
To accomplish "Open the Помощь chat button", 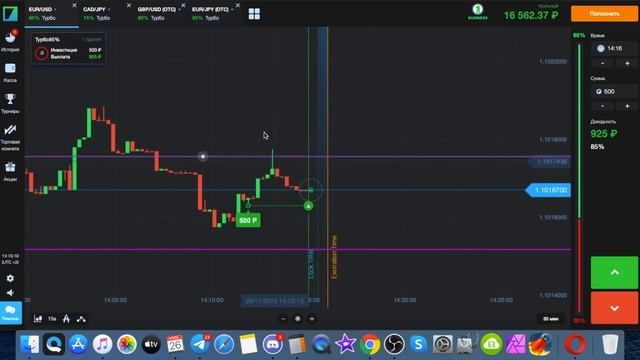I will pos(10,313).
